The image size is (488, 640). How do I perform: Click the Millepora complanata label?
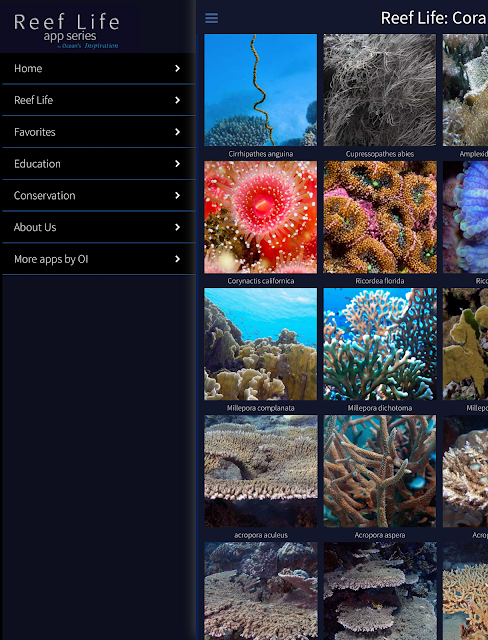[260, 408]
